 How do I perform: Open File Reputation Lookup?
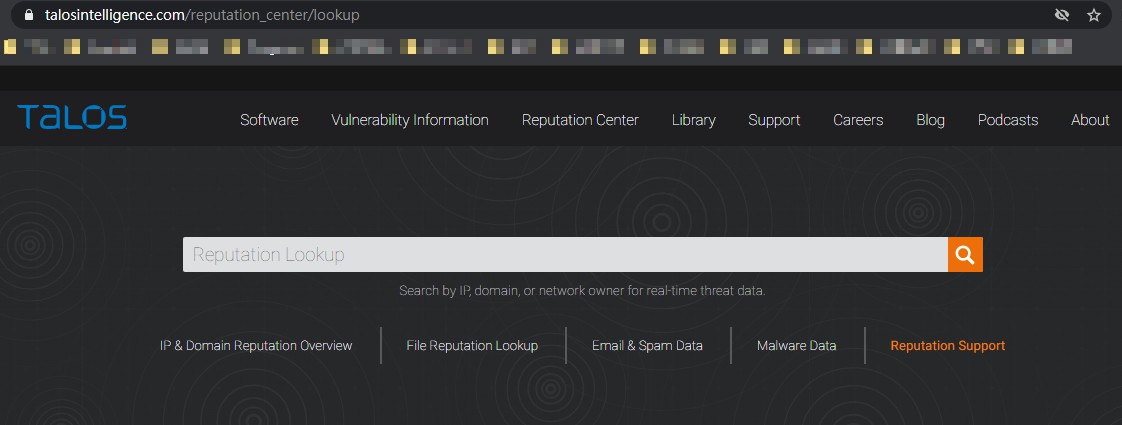(472, 346)
